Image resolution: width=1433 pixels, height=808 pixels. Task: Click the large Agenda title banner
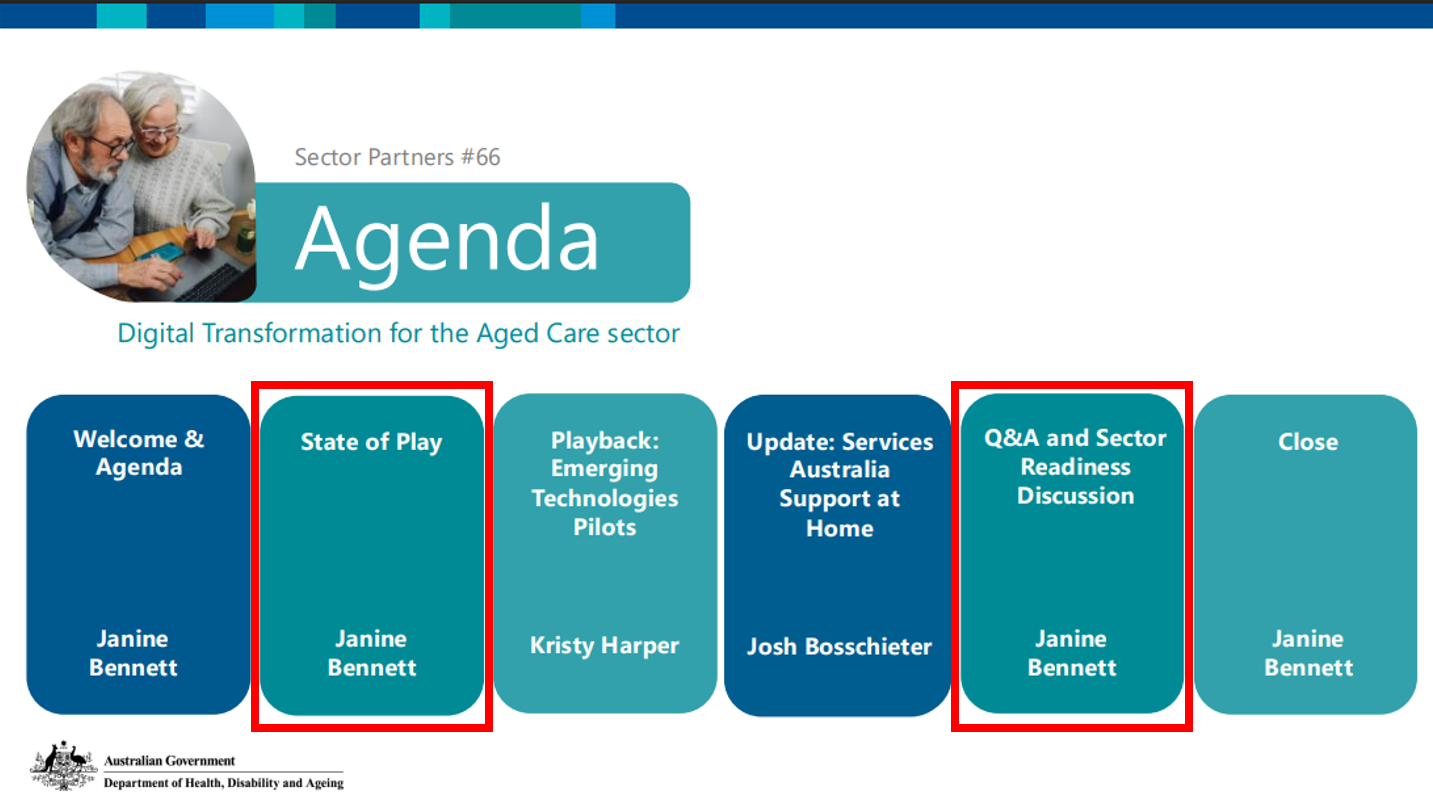[470, 242]
